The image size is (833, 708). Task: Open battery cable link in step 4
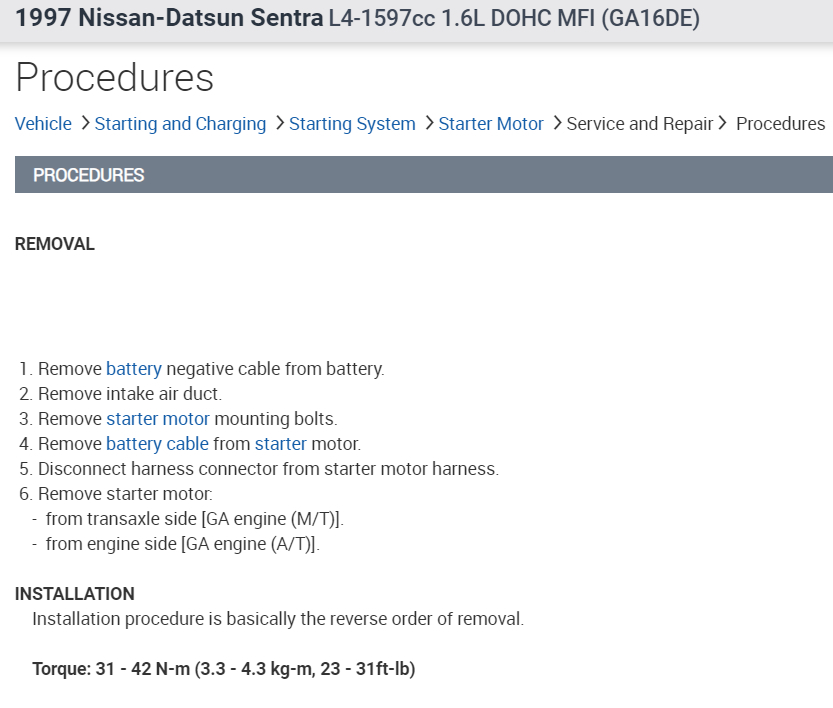coord(157,444)
